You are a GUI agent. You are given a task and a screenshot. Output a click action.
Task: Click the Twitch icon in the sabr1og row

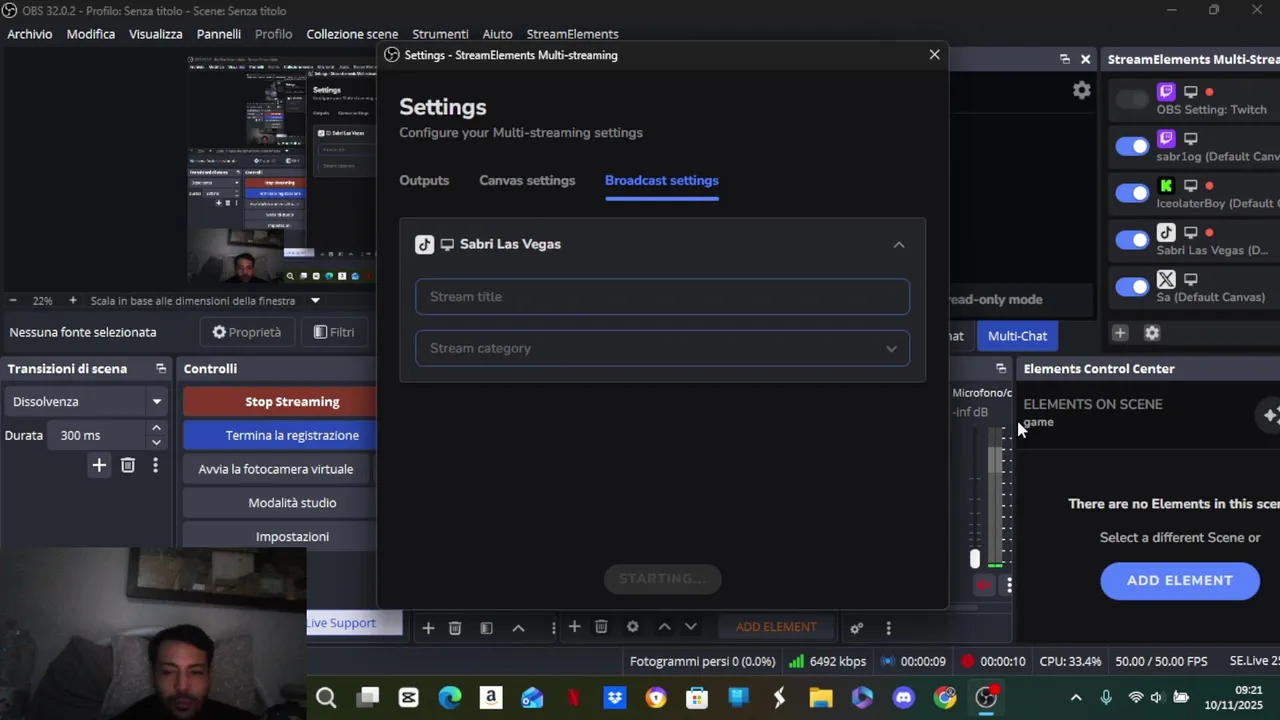tap(1166, 138)
